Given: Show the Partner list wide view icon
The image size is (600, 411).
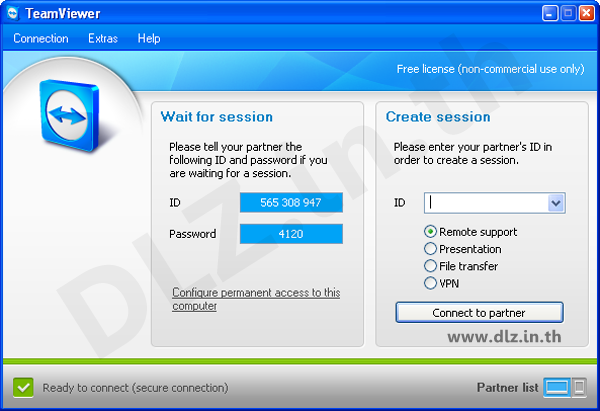Looking at the screenshot, I should coord(557,387).
